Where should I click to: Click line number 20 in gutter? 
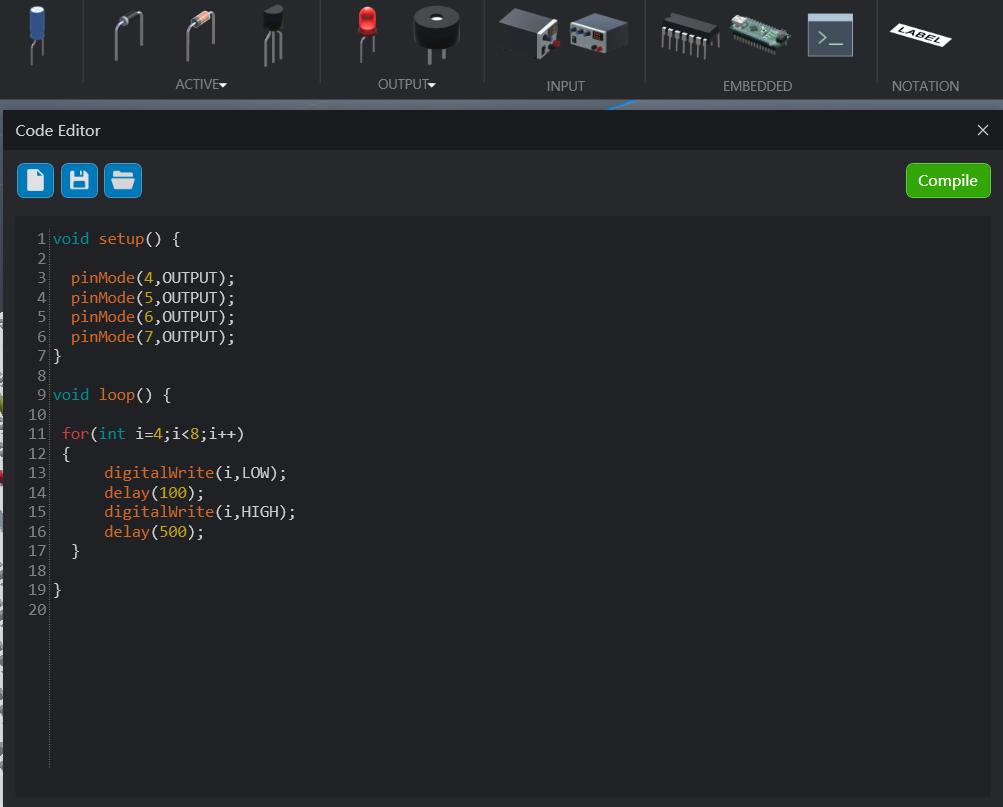37,609
